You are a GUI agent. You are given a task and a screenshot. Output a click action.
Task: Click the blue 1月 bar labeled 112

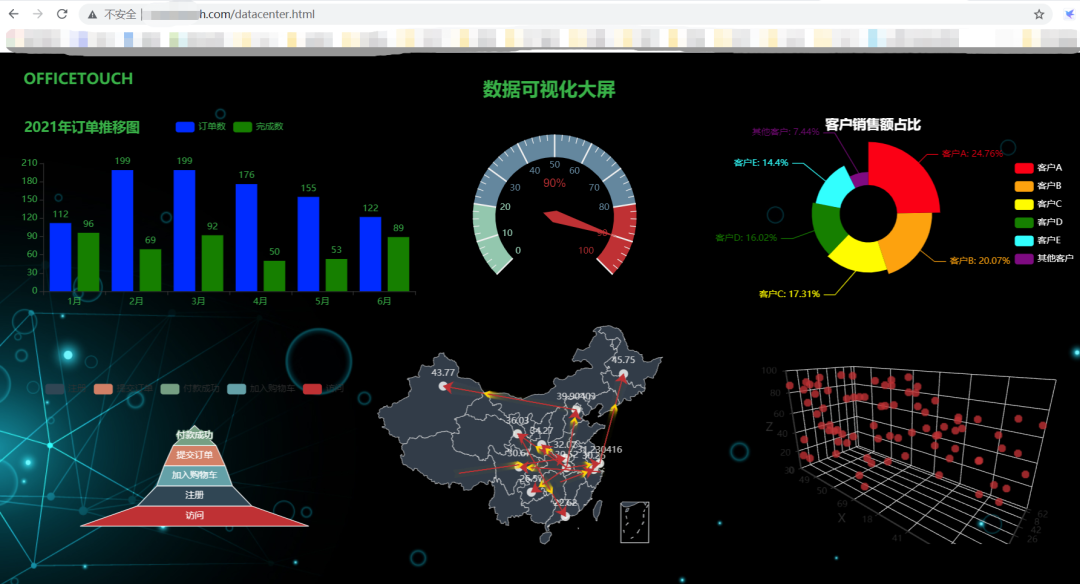[x=61, y=257]
